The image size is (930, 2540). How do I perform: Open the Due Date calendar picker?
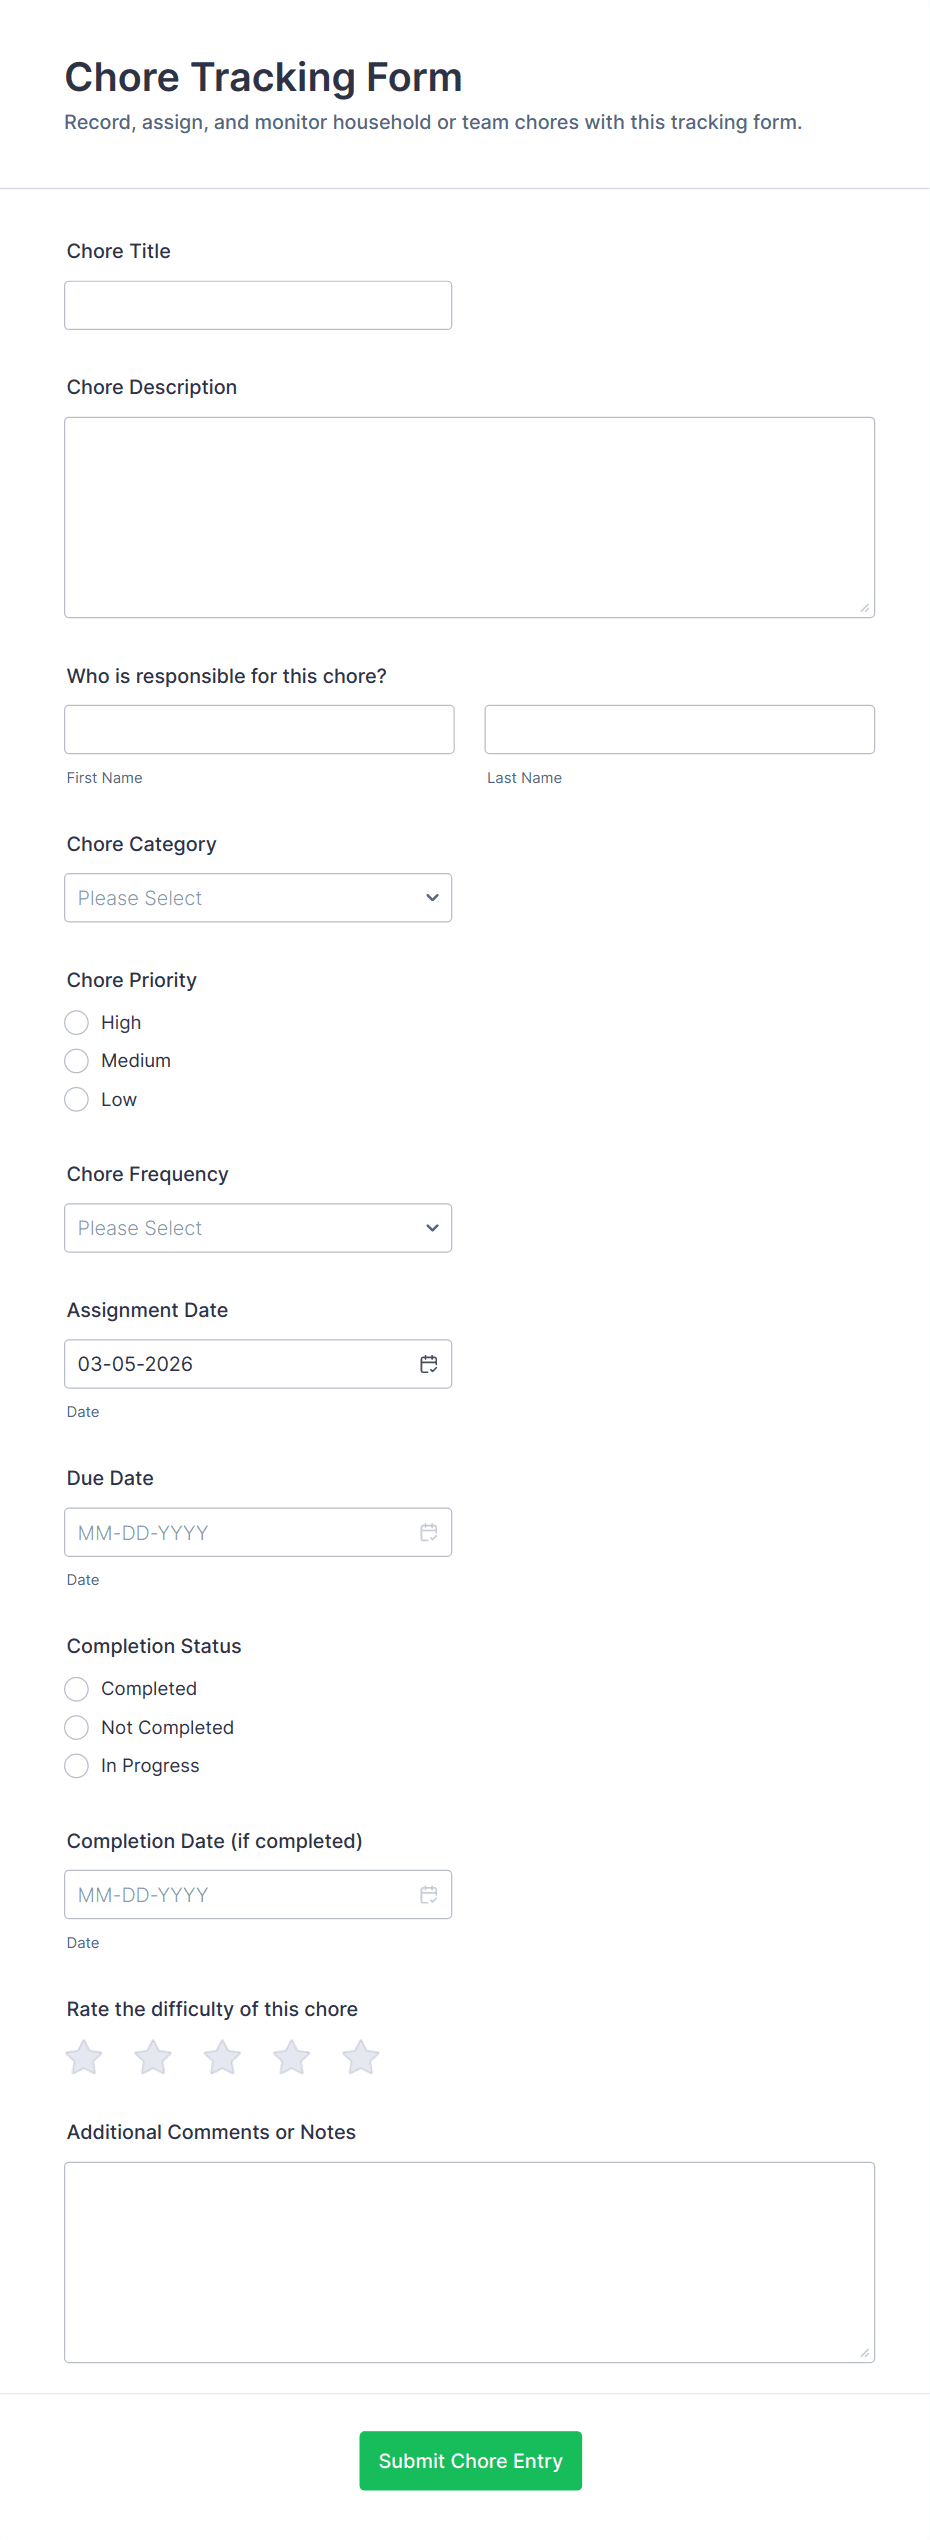(x=429, y=1532)
